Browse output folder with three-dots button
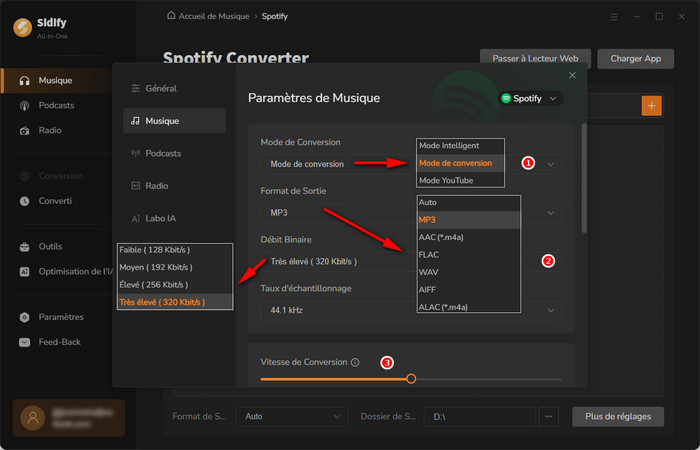Screen dimensions: 700x450 click(x=548, y=416)
